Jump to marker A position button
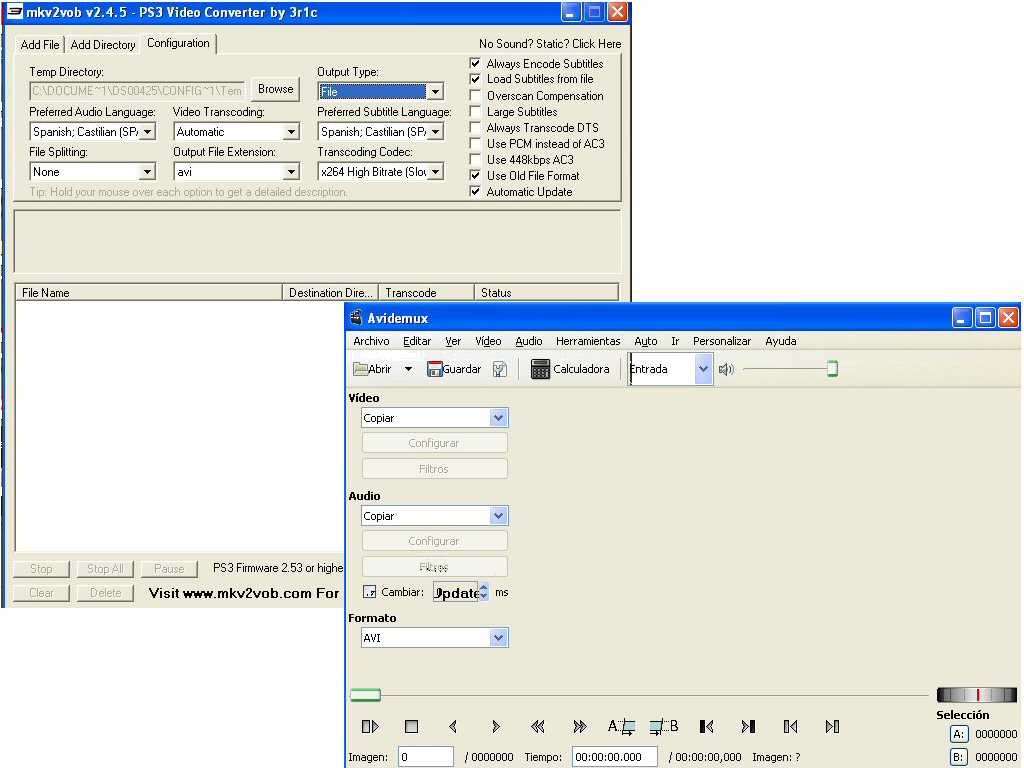1024x768 pixels. tap(790, 726)
